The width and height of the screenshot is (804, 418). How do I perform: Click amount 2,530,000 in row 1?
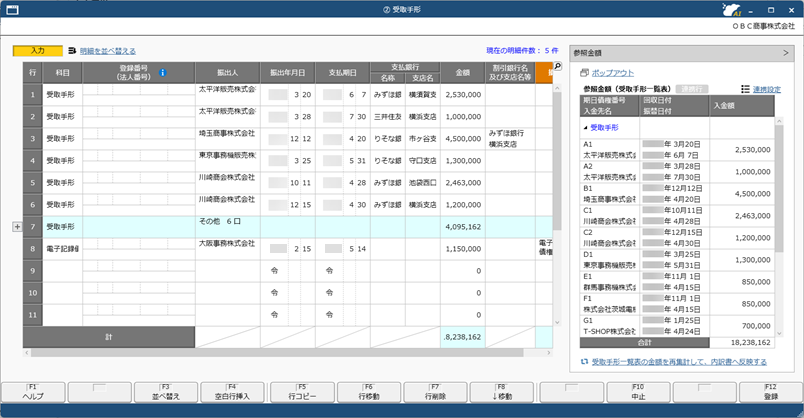(x=463, y=95)
